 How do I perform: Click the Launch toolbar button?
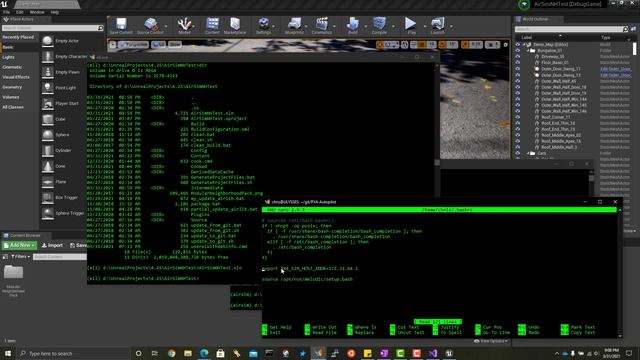click(x=438, y=26)
